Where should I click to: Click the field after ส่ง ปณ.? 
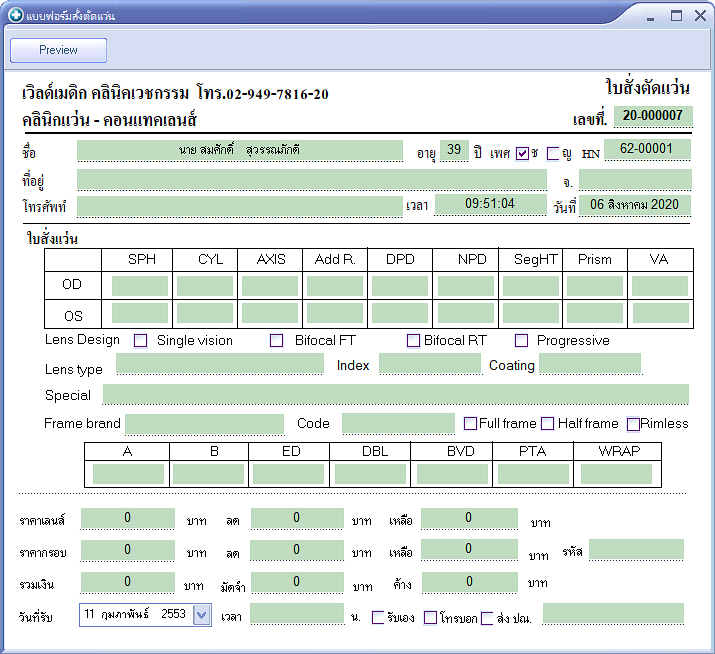(613, 613)
